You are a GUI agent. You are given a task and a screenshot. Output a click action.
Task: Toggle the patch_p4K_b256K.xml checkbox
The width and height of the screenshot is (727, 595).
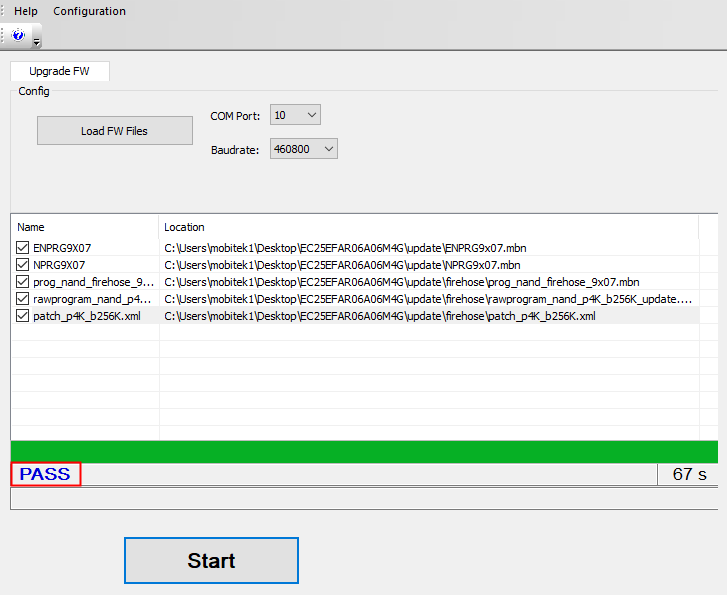pyautogui.click(x=23, y=316)
